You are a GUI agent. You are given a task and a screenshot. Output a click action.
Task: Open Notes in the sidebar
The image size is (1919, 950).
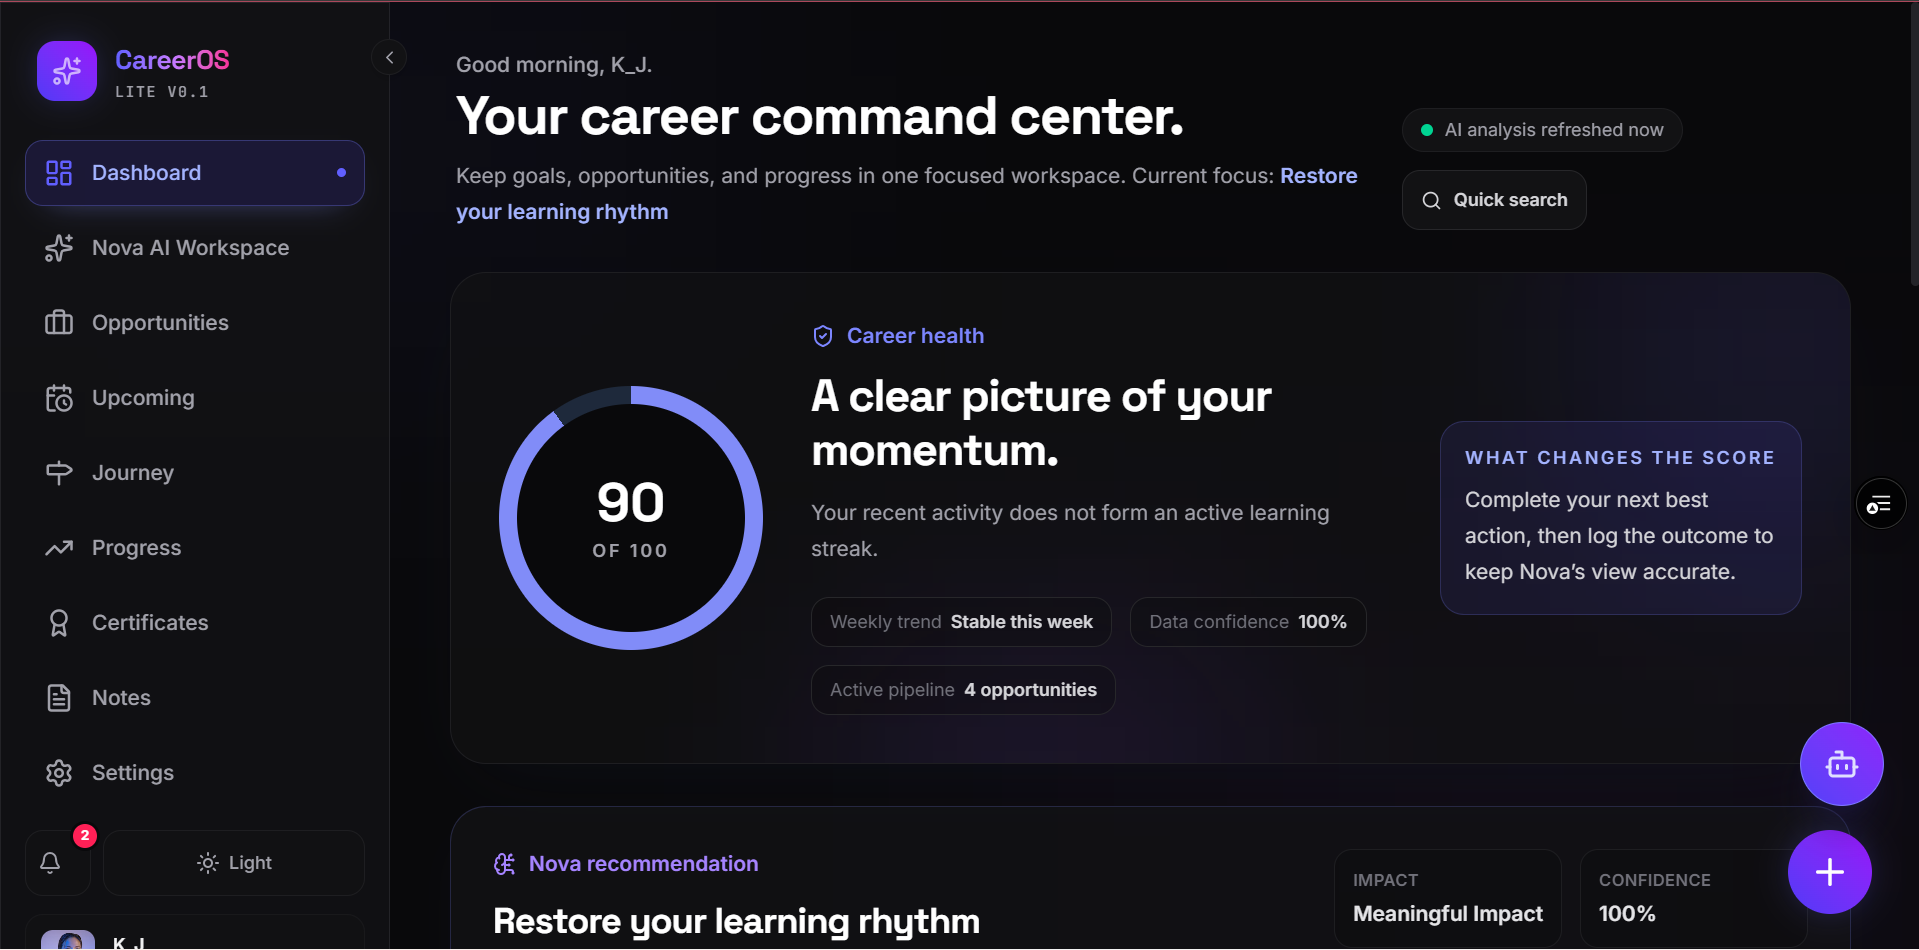pyautogui.click(x=195, y=698)
